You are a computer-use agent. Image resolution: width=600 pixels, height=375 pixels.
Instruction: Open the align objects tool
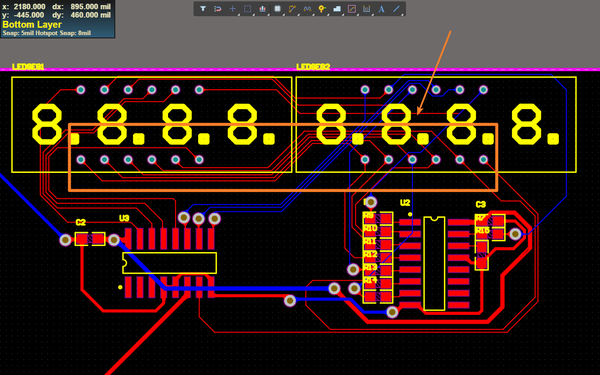coord(262,9)
